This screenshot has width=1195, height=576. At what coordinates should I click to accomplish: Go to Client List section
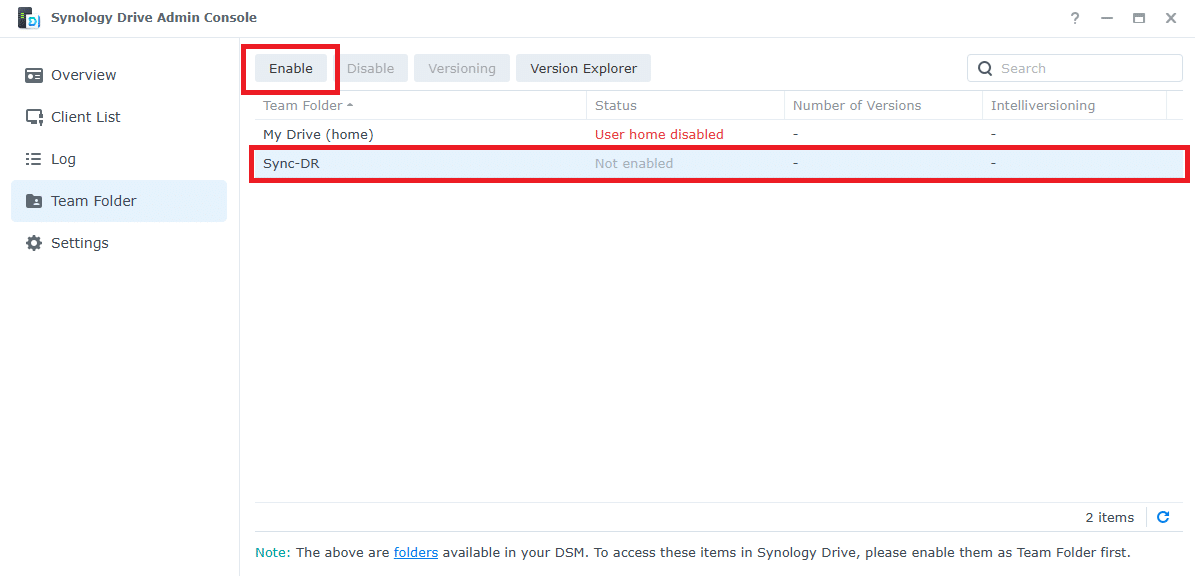pyautogui.click(x=119, y=117)
